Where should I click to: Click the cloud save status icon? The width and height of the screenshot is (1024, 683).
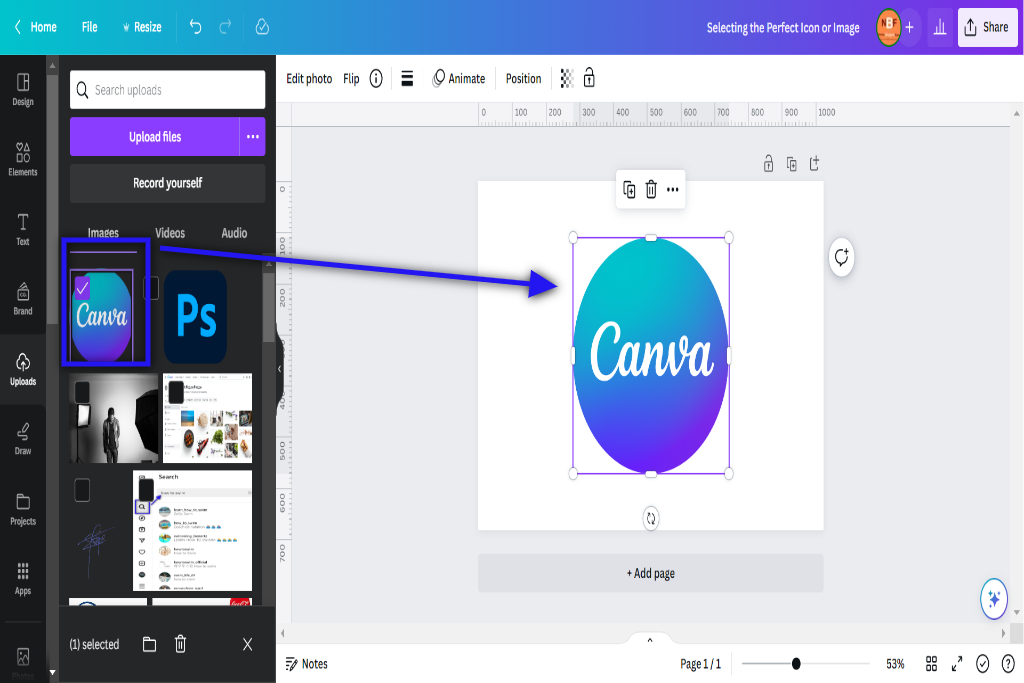pyautogui.click(x=262, y=27)
